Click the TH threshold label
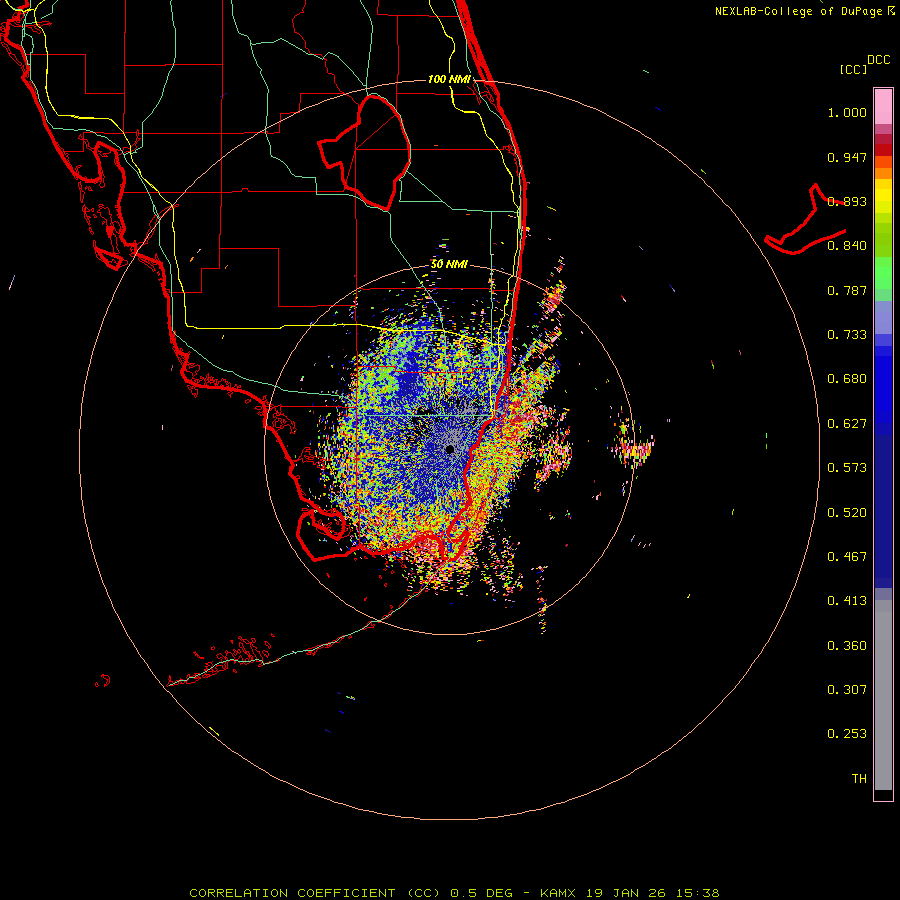The image size is (900, 900). (859, 779)
